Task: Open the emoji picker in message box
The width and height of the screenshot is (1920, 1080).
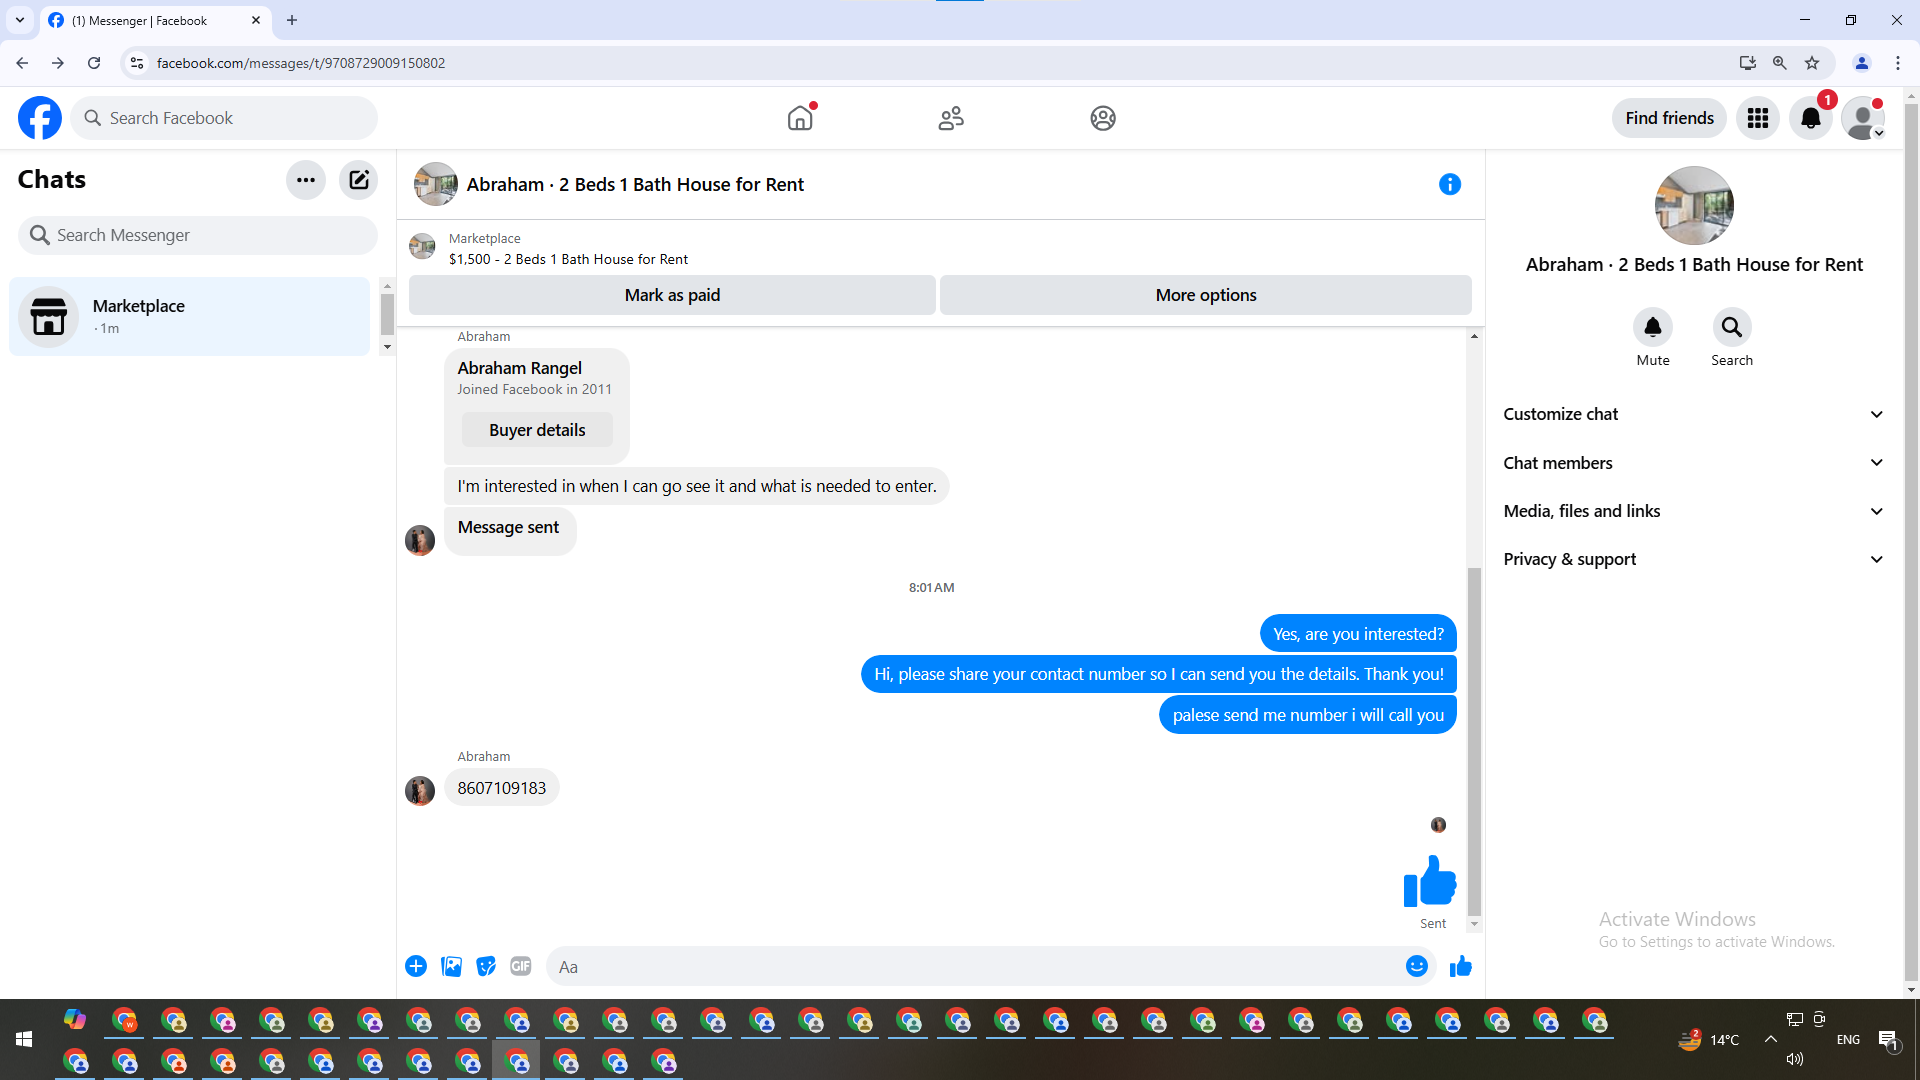Action: tap(1417, 966)
